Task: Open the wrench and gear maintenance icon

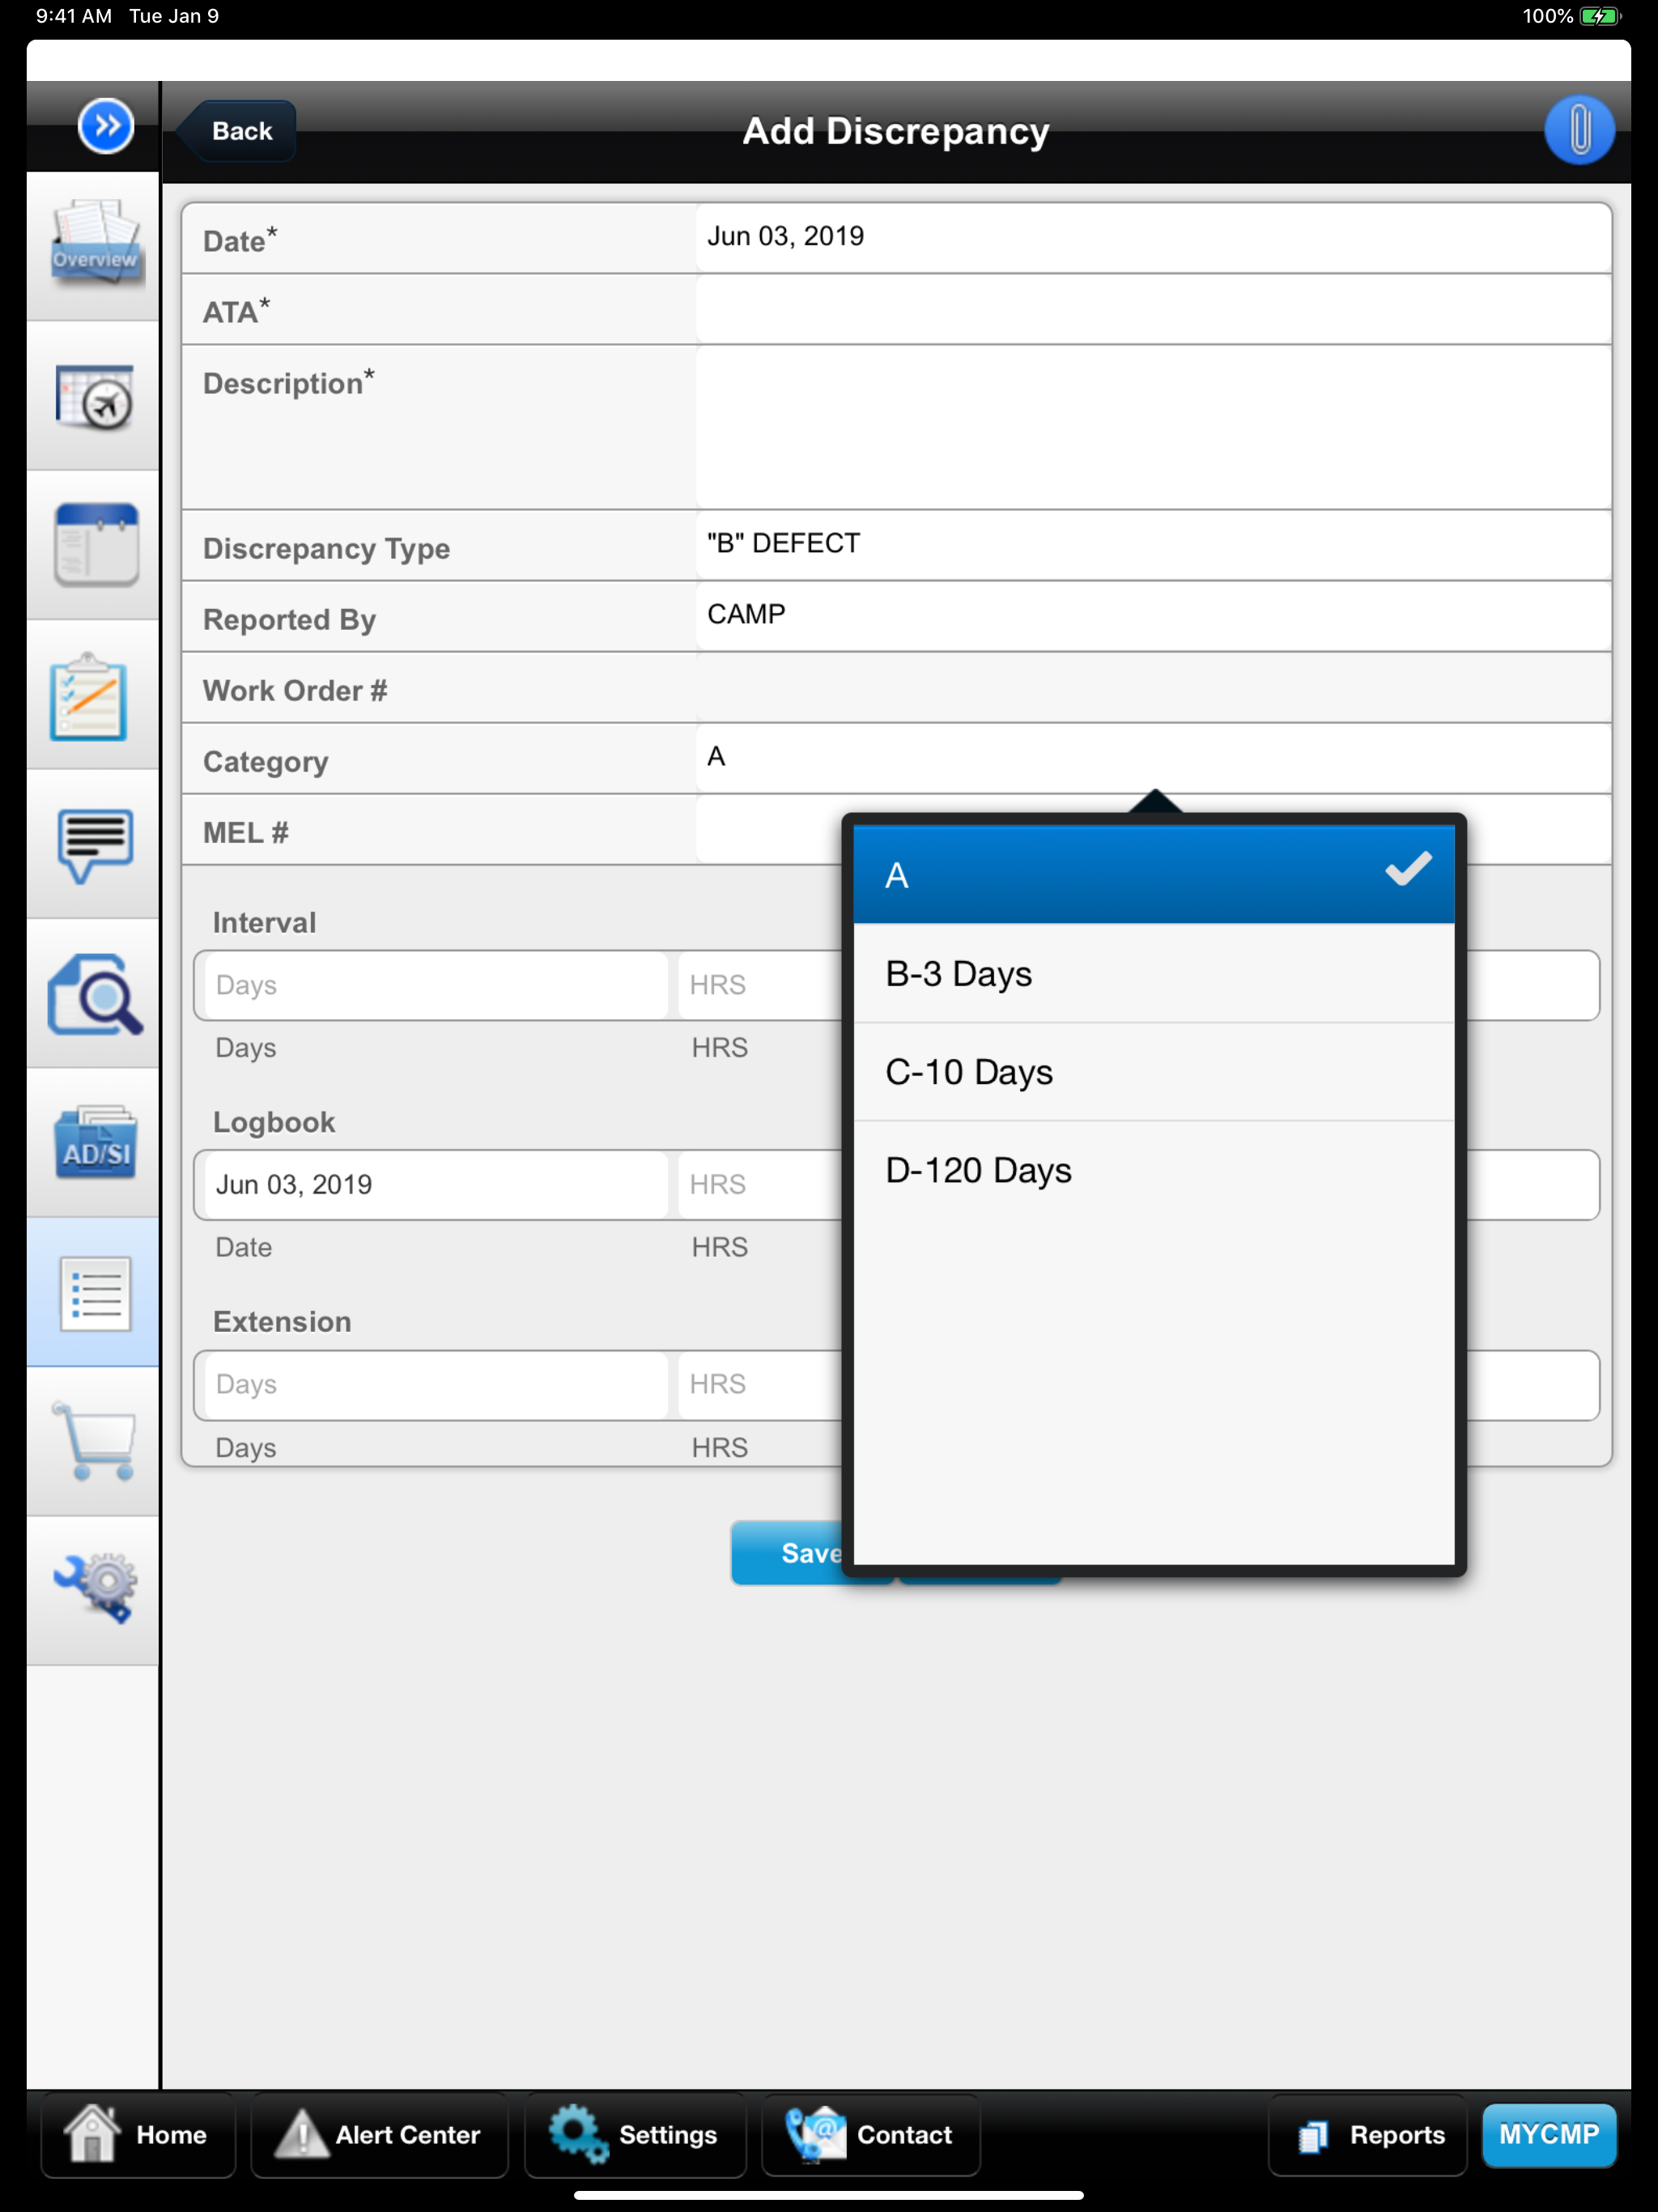Action: [94, 1591]
